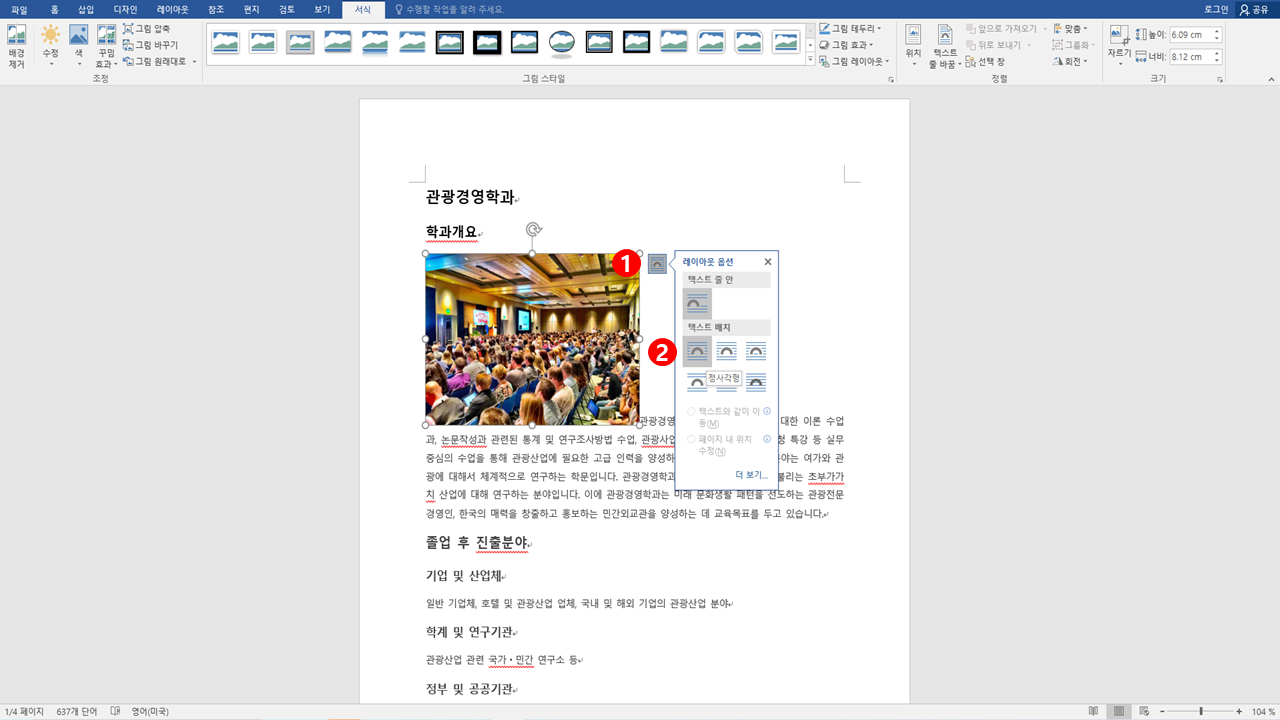Switch to the 검토 tab
1280x720 pixels.
click(x=287, y=9)
